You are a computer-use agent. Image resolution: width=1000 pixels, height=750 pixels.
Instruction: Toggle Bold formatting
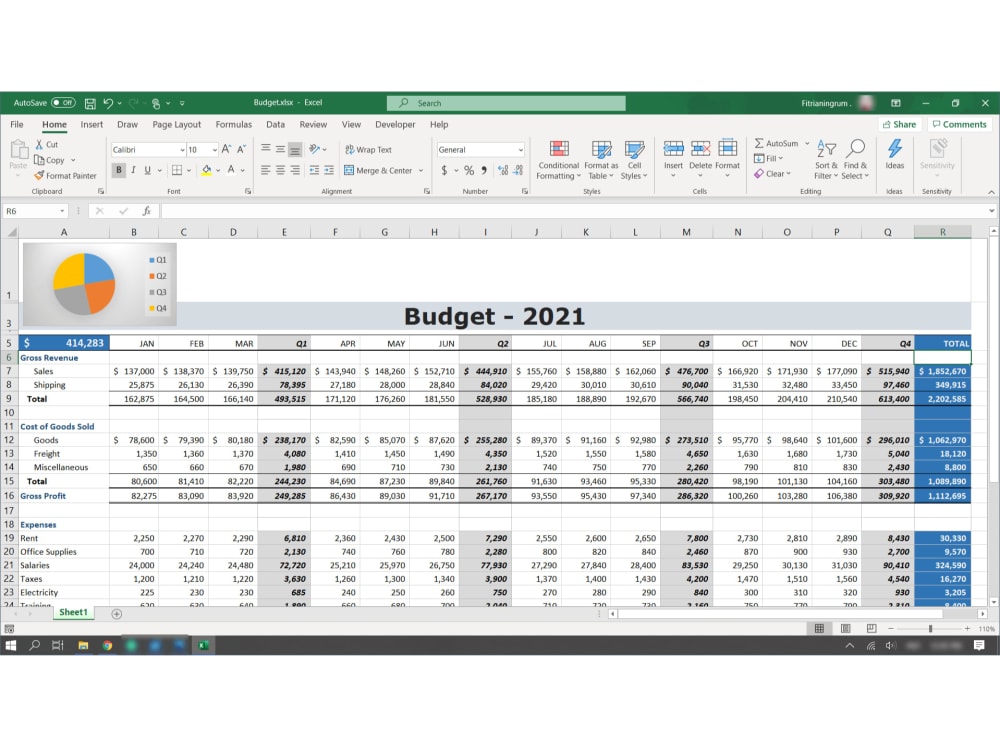tap(119, 170)
